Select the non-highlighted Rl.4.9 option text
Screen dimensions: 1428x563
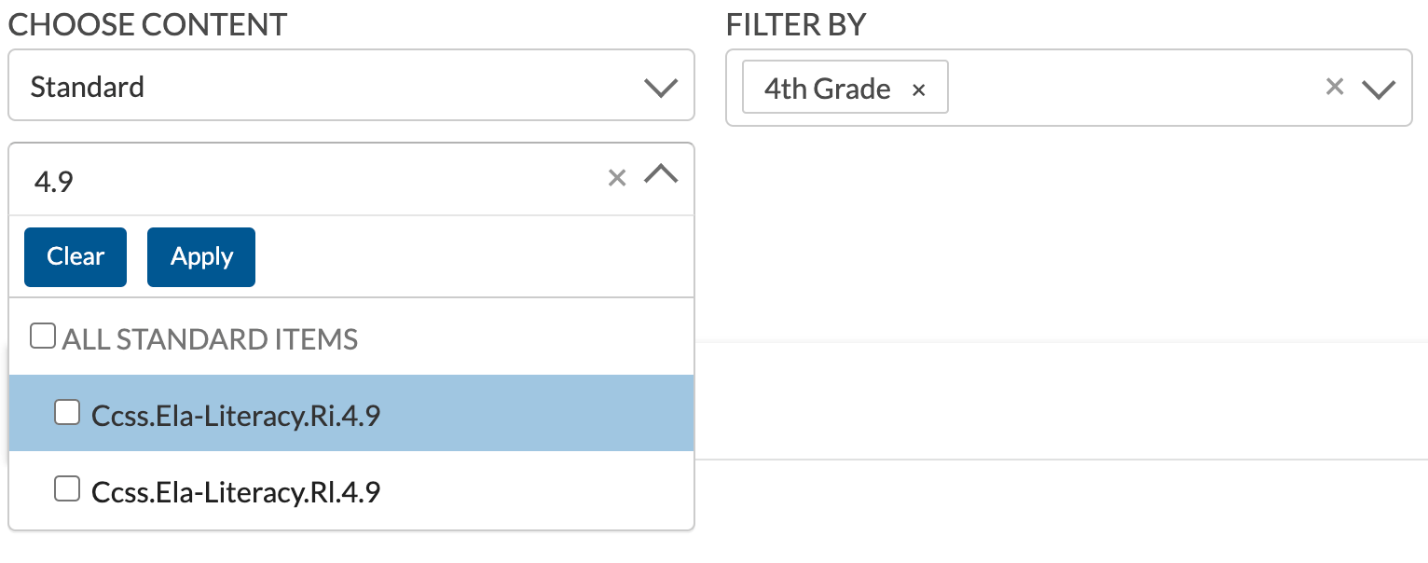(236, 492)
